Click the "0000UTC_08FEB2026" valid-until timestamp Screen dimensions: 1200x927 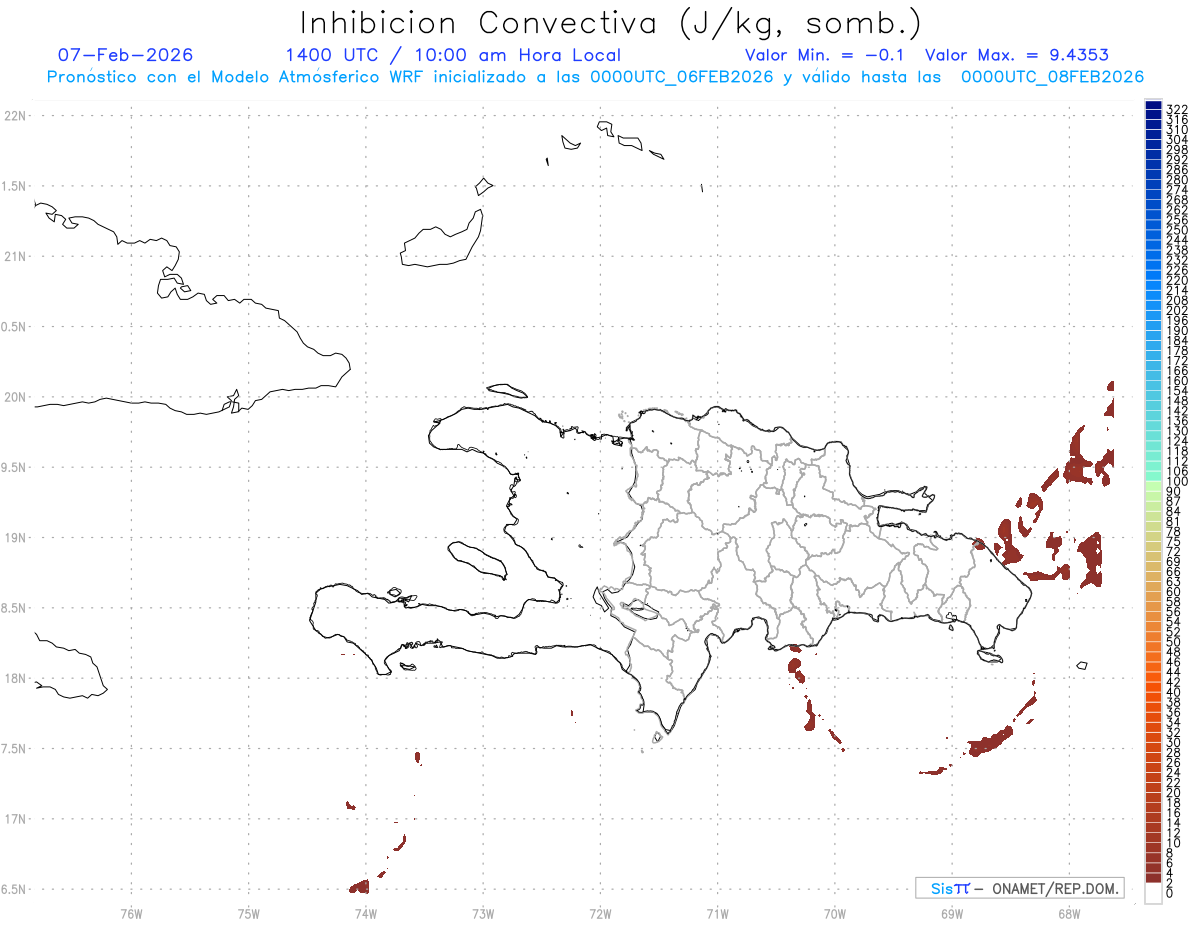pos(1052,77)
